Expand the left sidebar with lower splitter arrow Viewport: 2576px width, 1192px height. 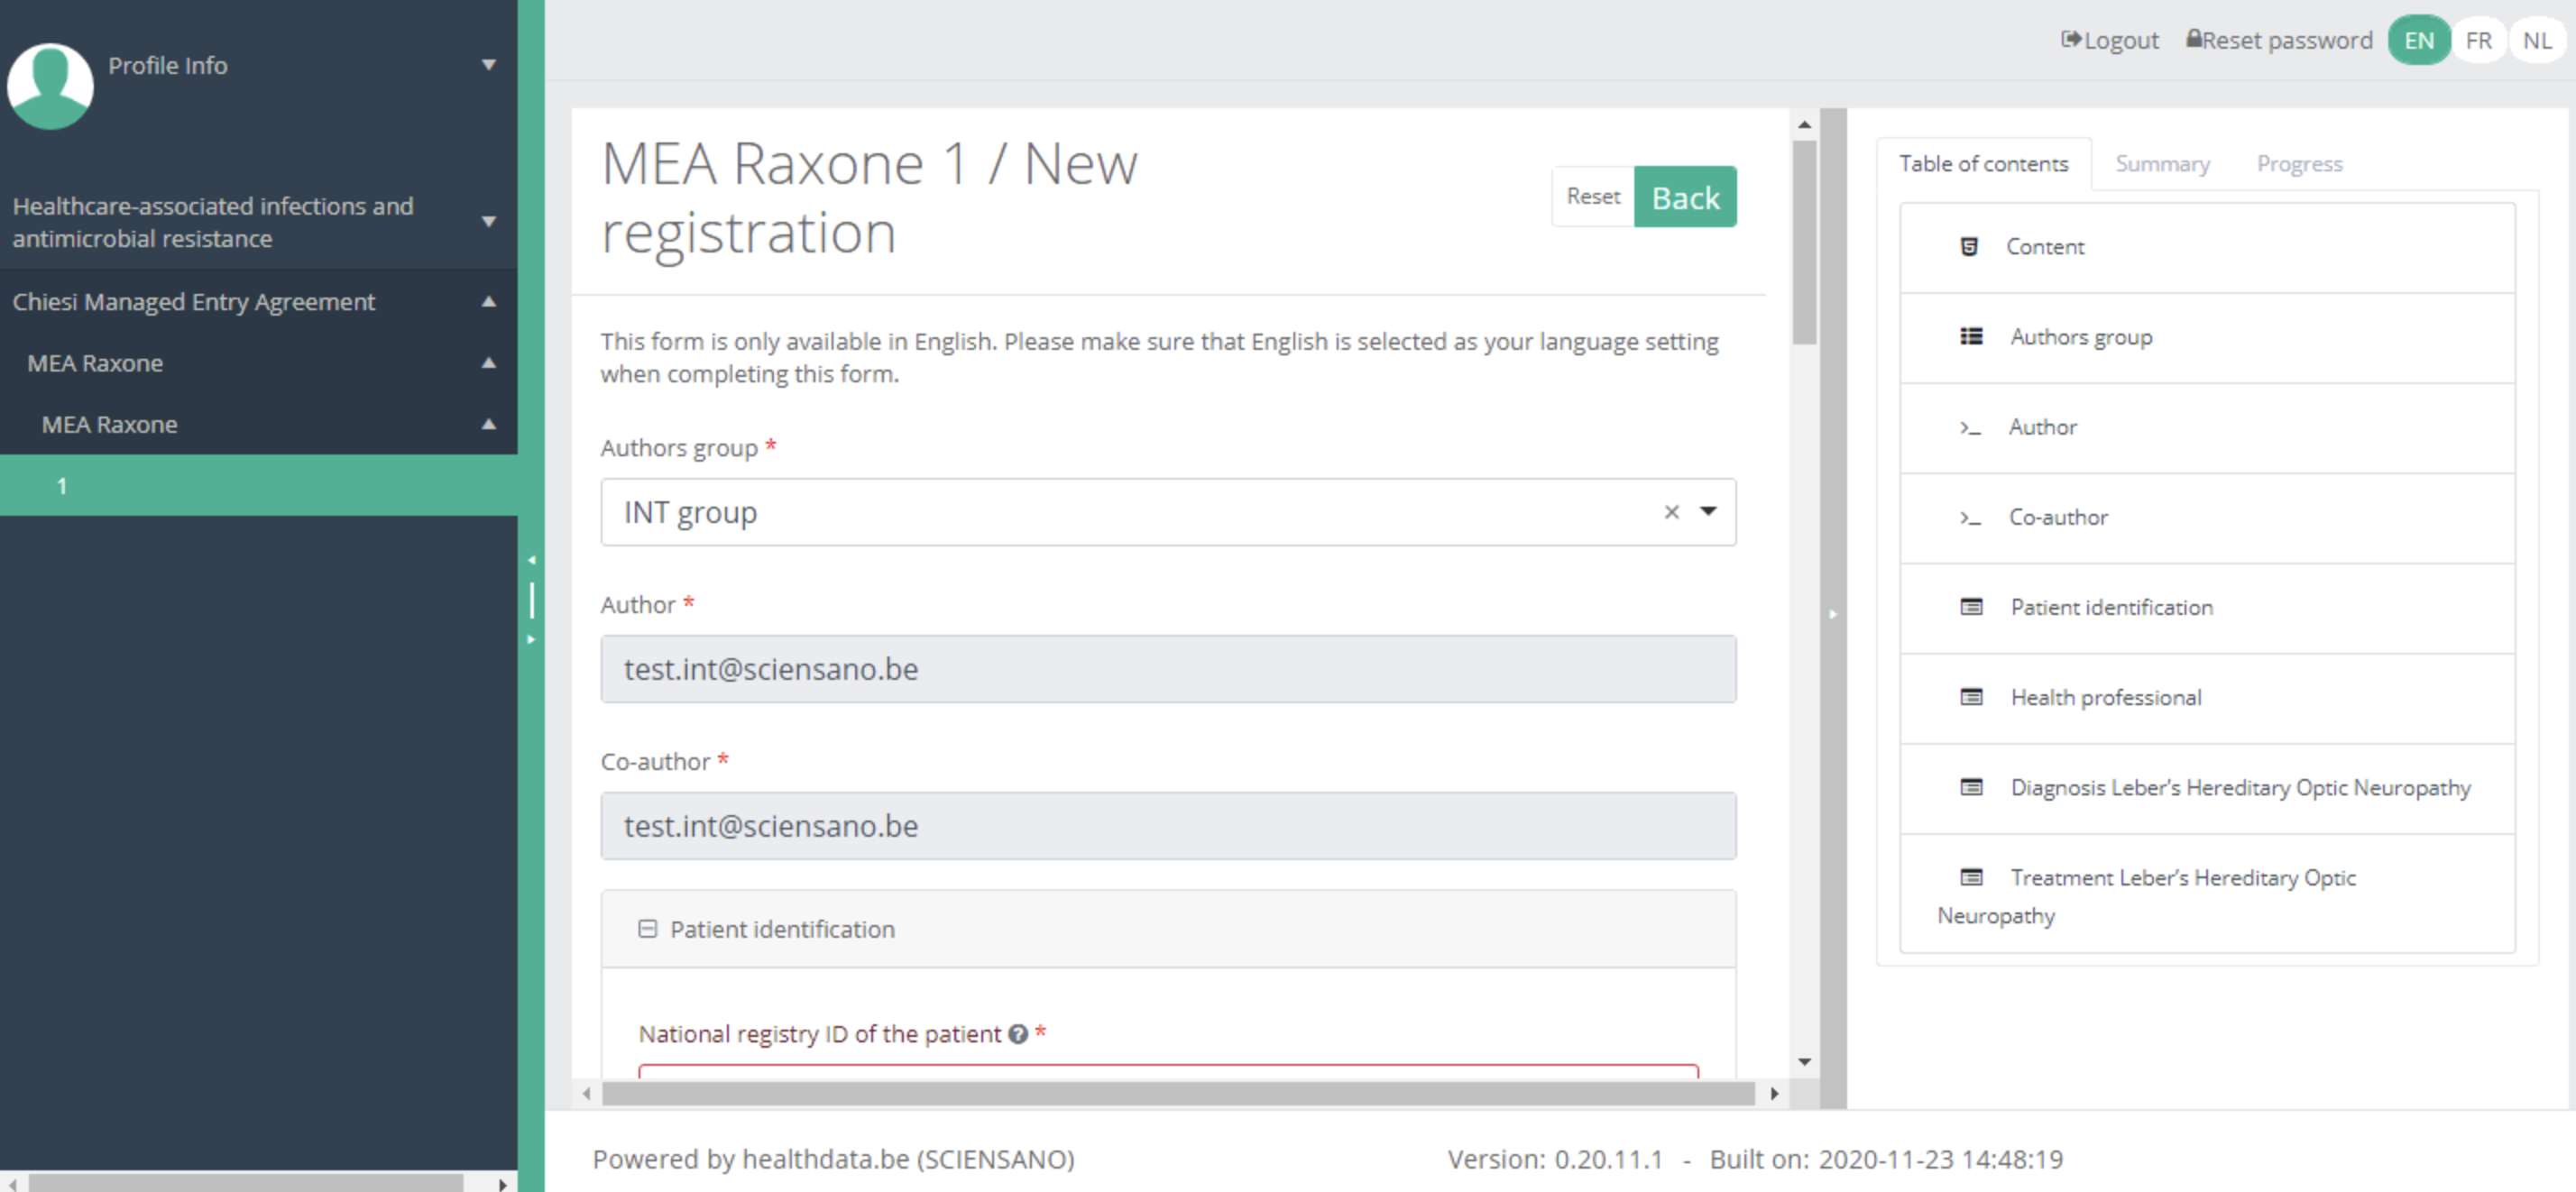point(531,639)
